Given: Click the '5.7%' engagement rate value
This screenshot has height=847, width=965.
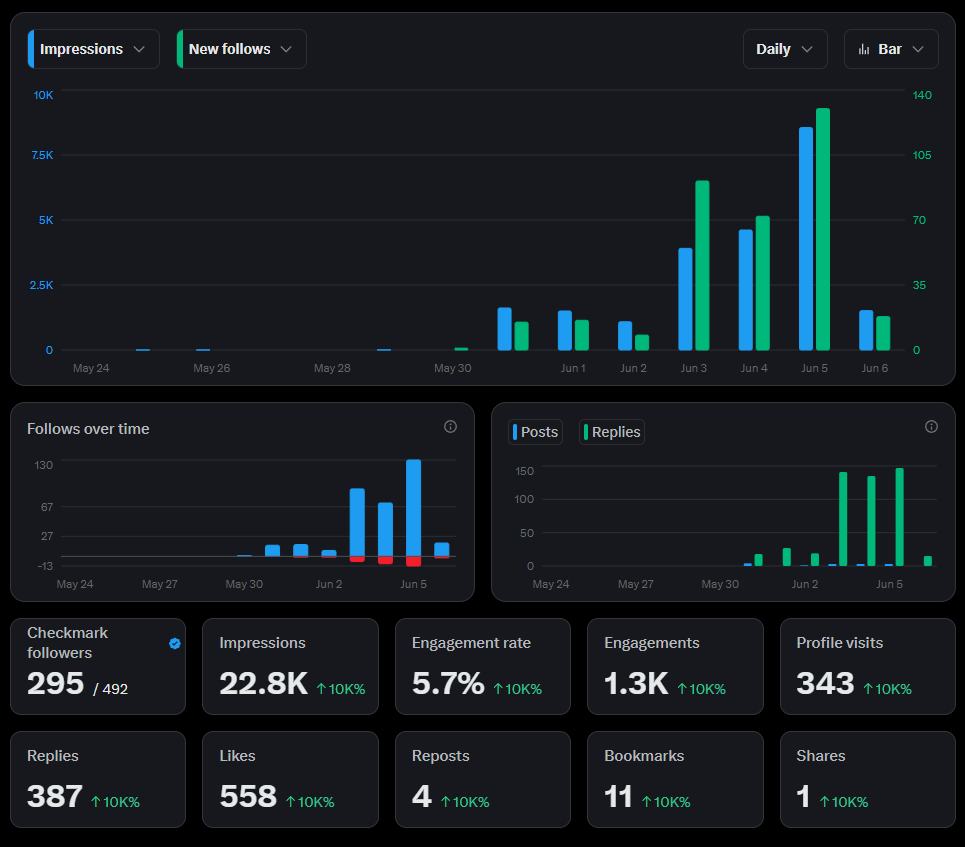Looking at the screenshot, I should 448,683.
